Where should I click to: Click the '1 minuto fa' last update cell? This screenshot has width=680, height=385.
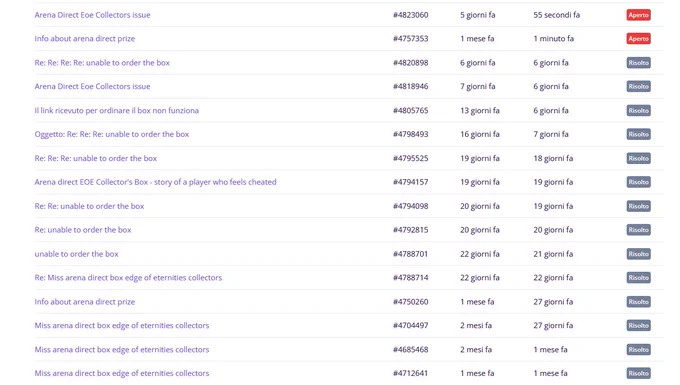553,39
